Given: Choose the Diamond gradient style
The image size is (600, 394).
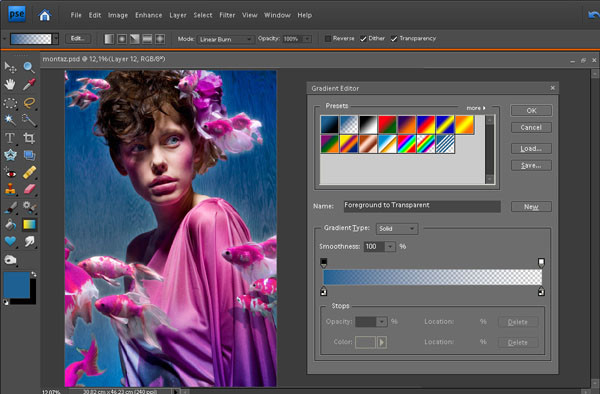Looking at the screenshot, I should point(160,39).
